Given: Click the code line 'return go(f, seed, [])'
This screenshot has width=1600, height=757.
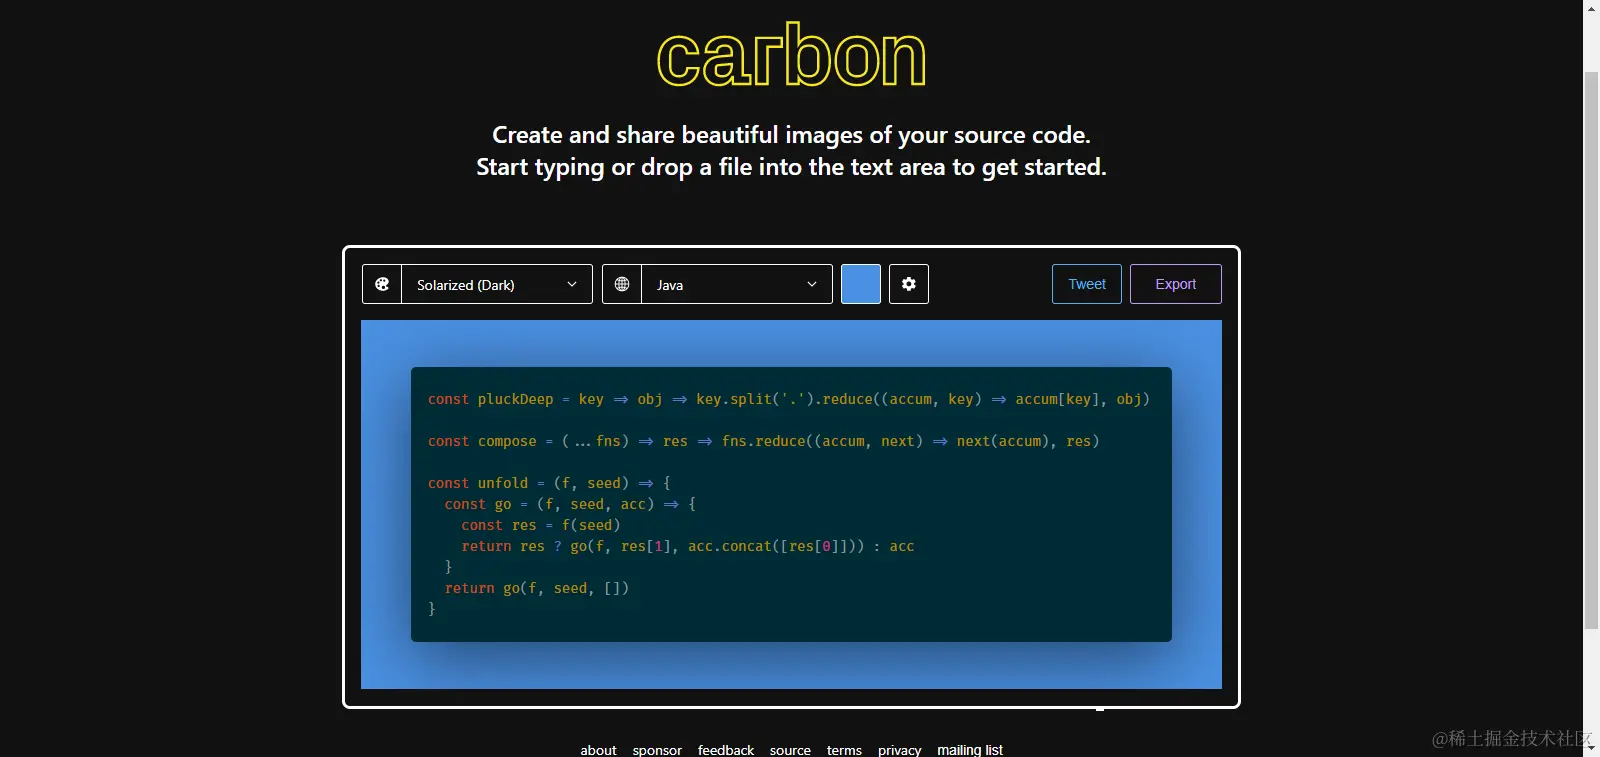Looking at the screenshot, I should coord(537,588).
